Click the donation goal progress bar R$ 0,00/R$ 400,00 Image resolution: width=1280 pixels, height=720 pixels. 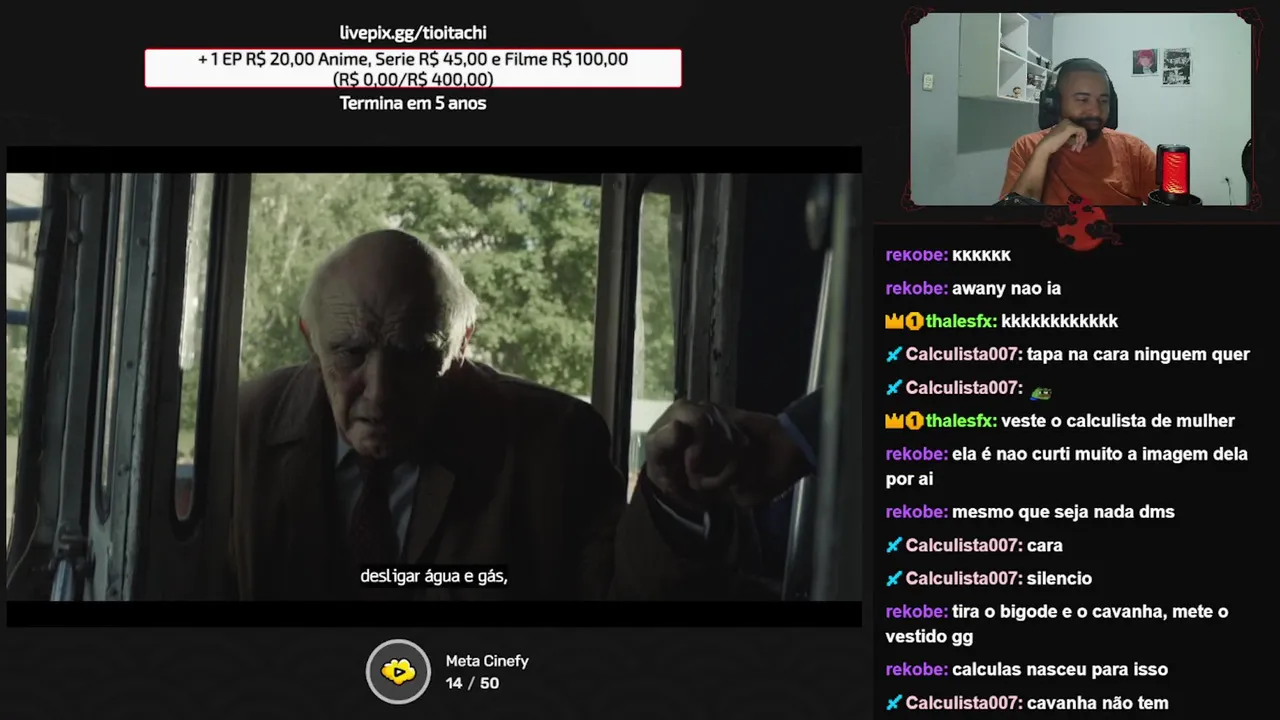(413, 69)
